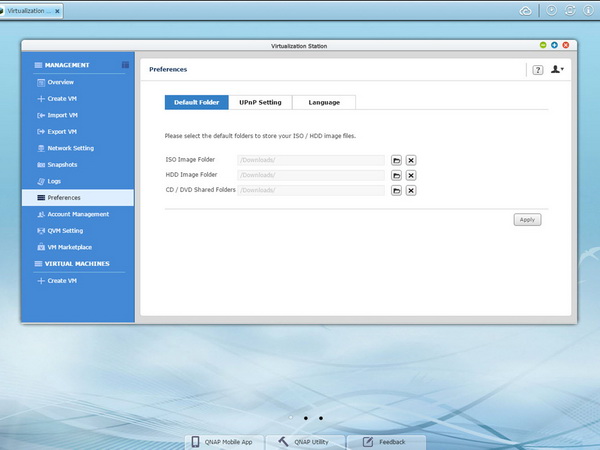
Task: Browse folder for HDD Image Folder
Action: click(x=396, y=176)
